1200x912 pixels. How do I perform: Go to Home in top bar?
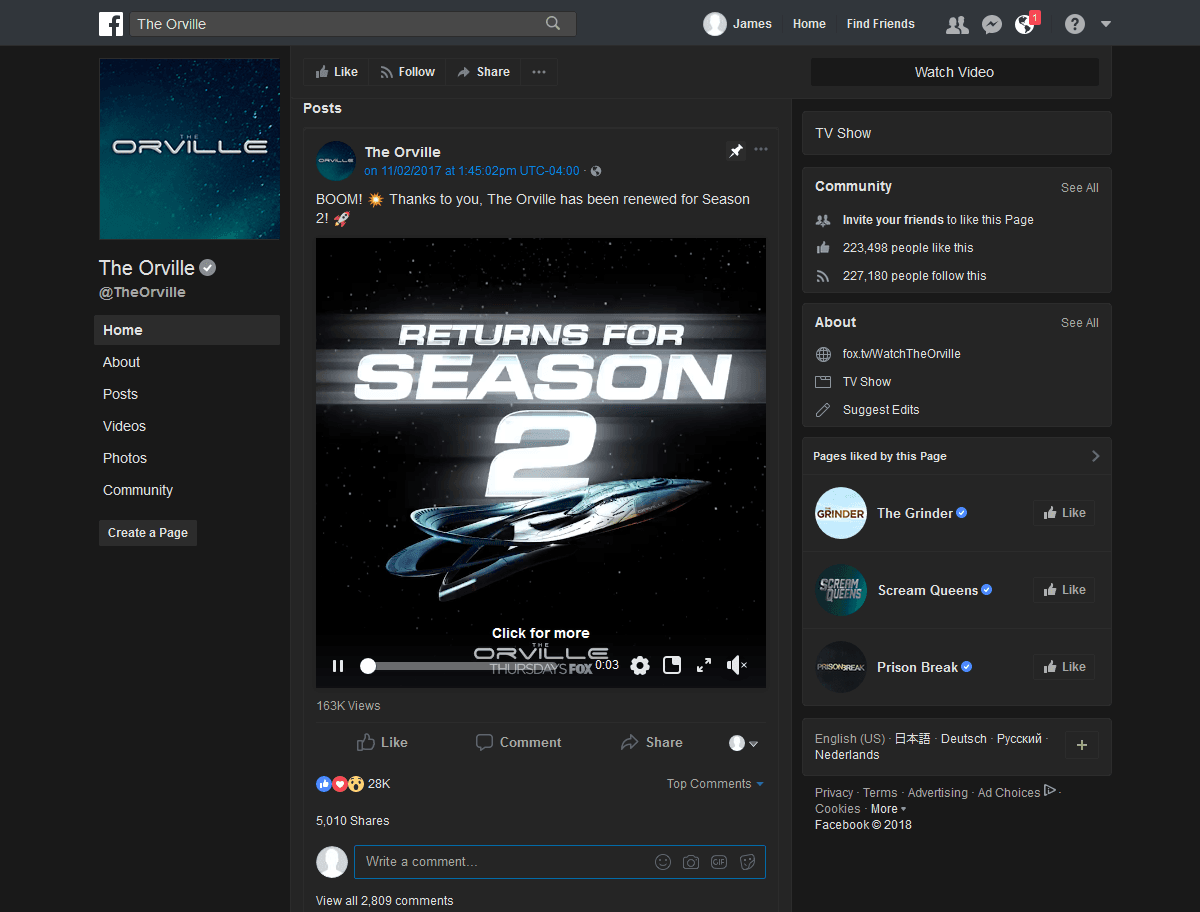[809, 24]
